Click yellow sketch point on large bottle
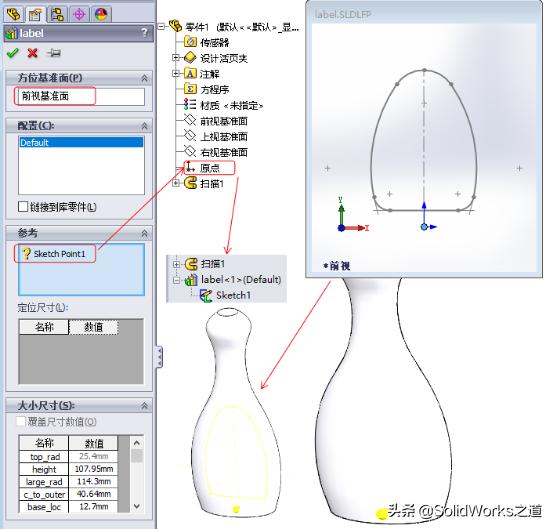Image resolution: width=554 pixels, height=530 pixels. pos(382,514)
